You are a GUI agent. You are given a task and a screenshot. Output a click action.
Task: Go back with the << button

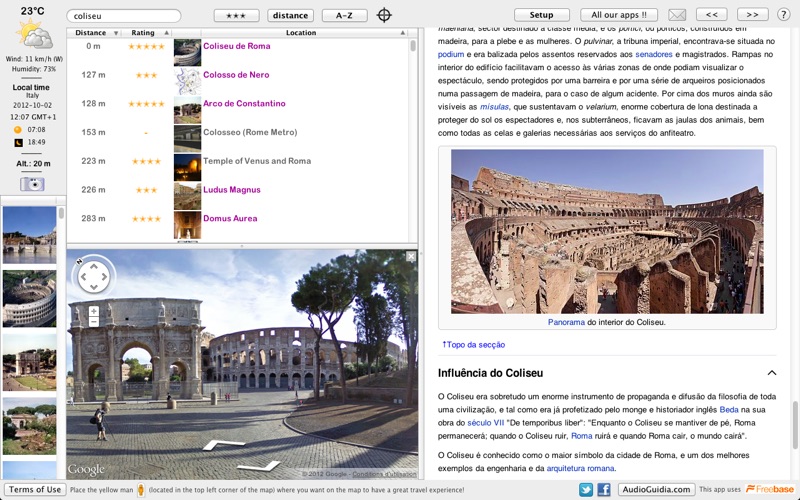point(712,15)
